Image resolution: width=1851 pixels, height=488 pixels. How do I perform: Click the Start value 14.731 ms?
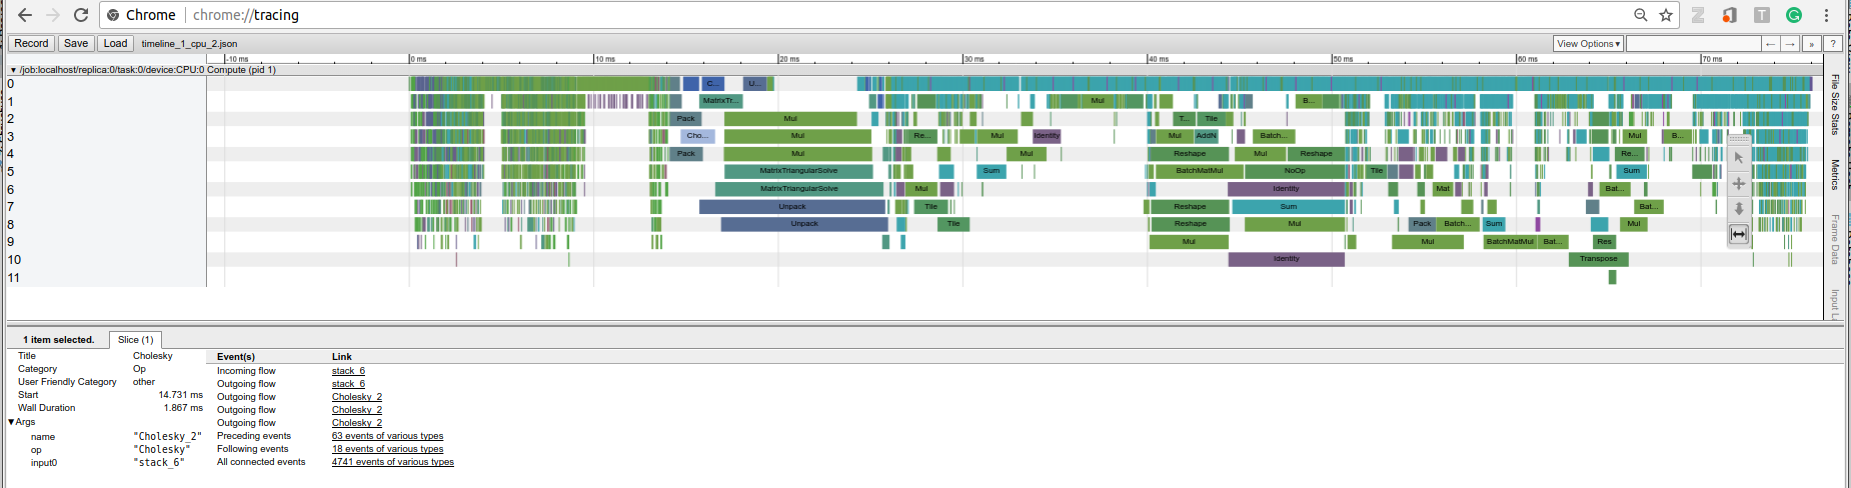click(x=180, y=395)
